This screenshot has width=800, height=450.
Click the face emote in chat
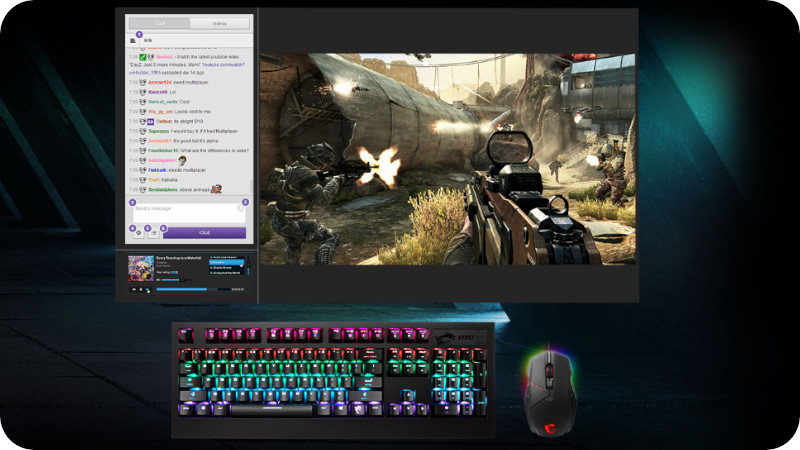point(182,160)
